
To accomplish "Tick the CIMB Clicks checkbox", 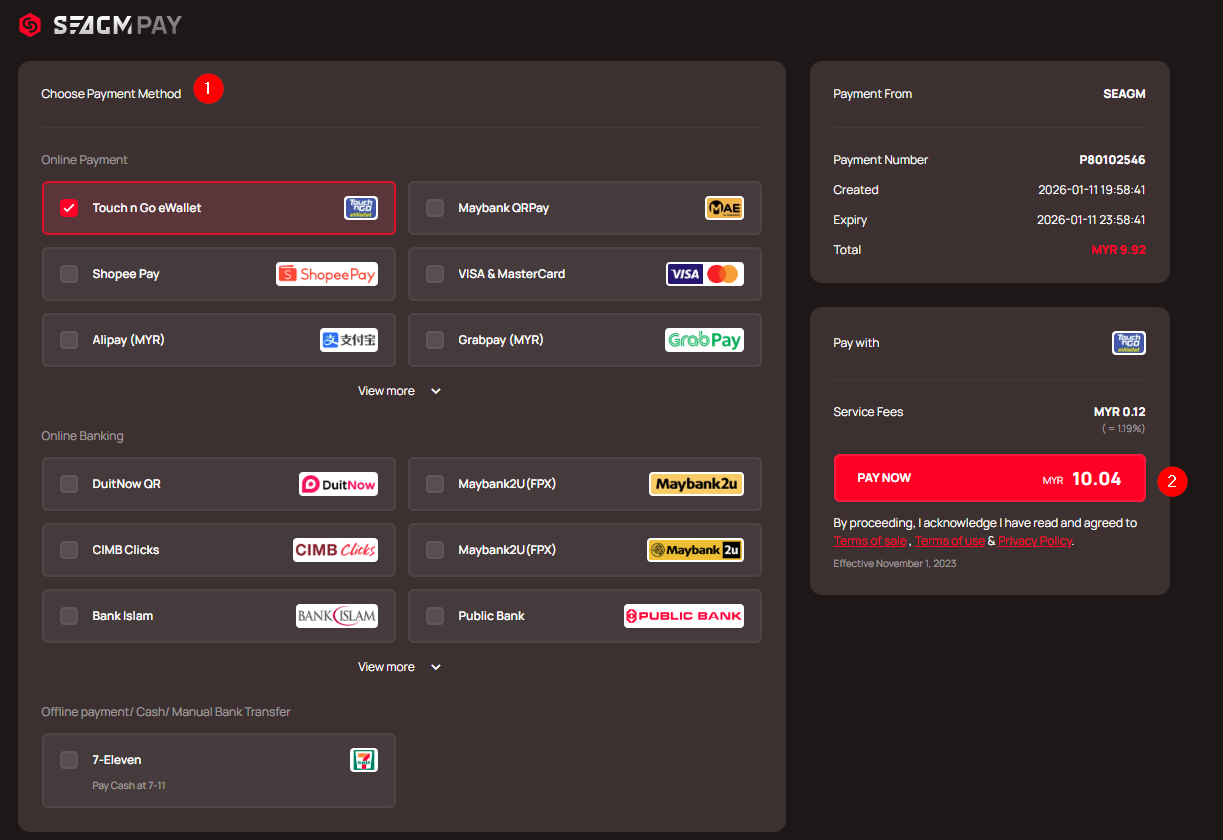I will [x=69, y=550].
